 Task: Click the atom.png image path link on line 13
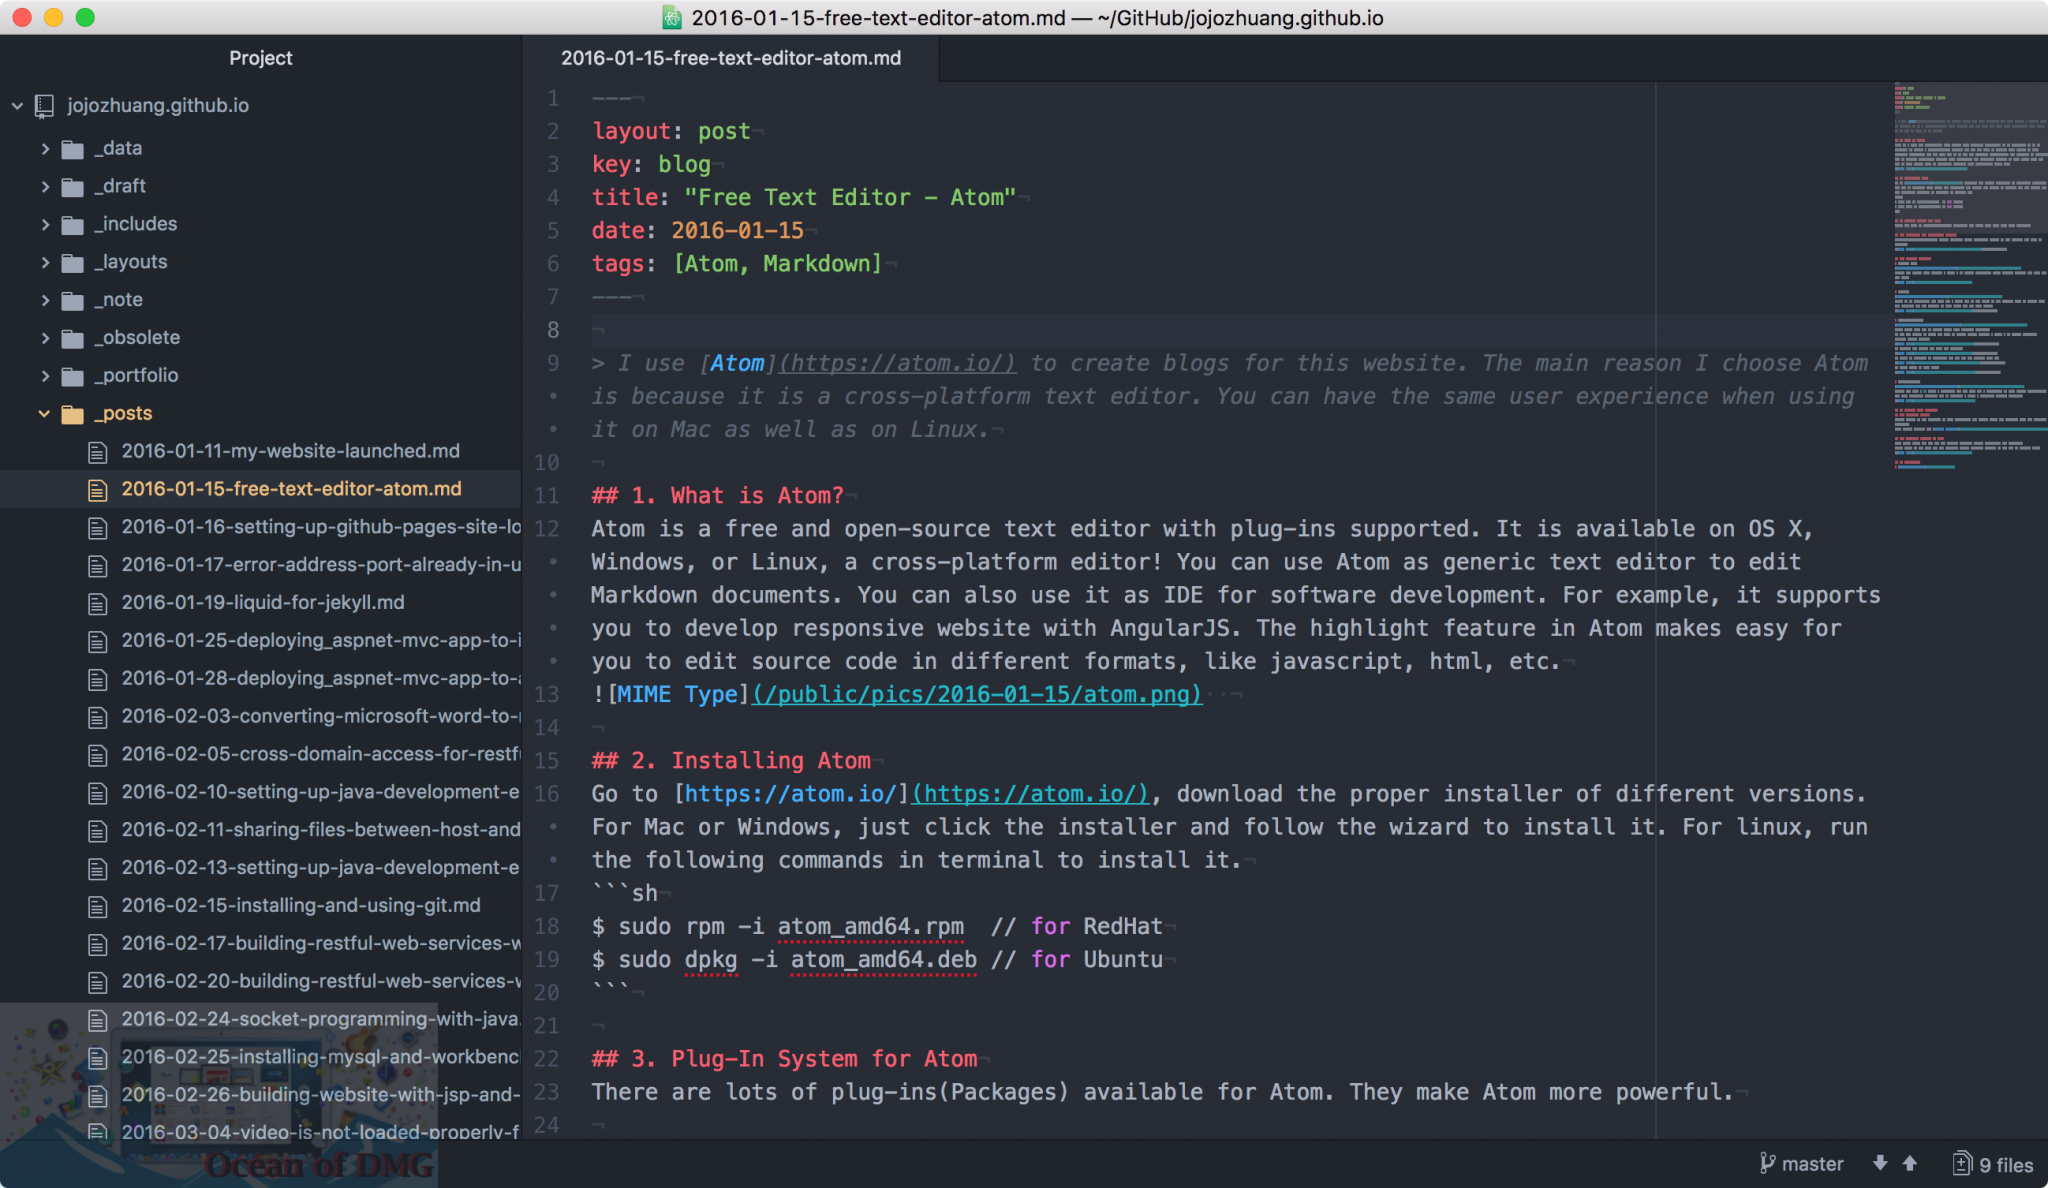point(975,694)
